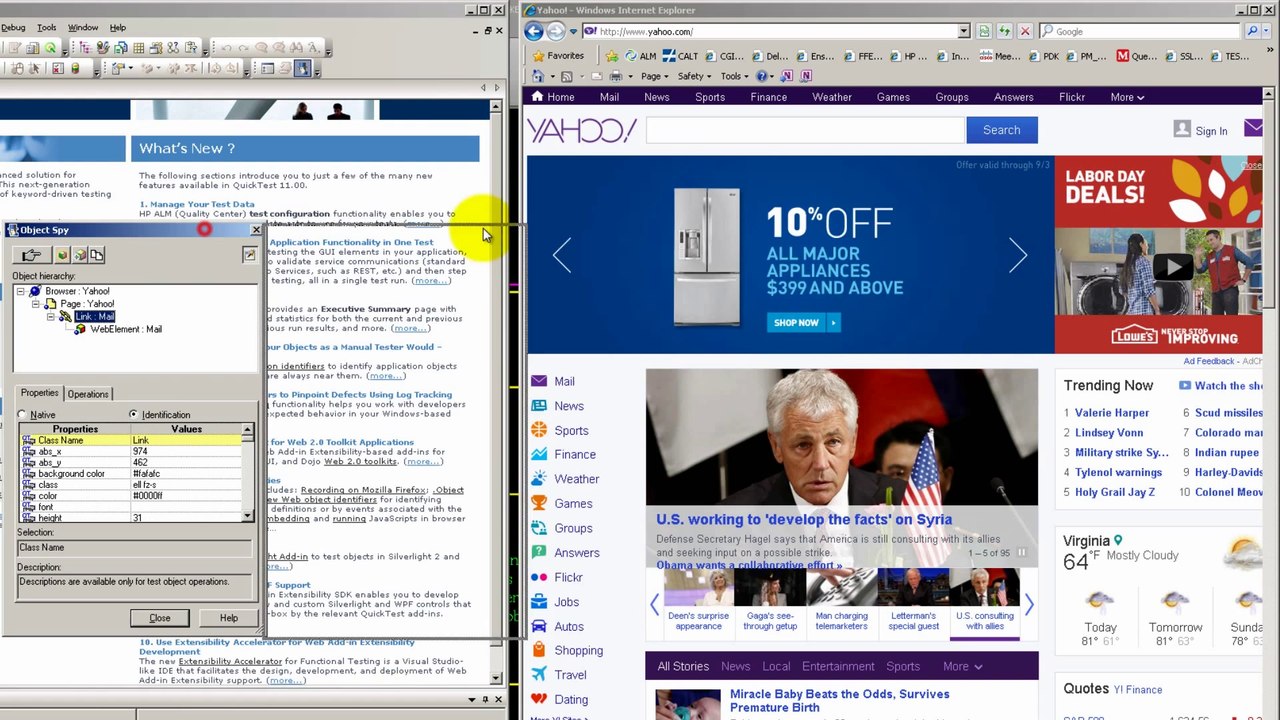Image resolution: width=1280 pixels, height=720 pixels.
Task: Click the Help button in Object Spy
Action: point(229,618)
